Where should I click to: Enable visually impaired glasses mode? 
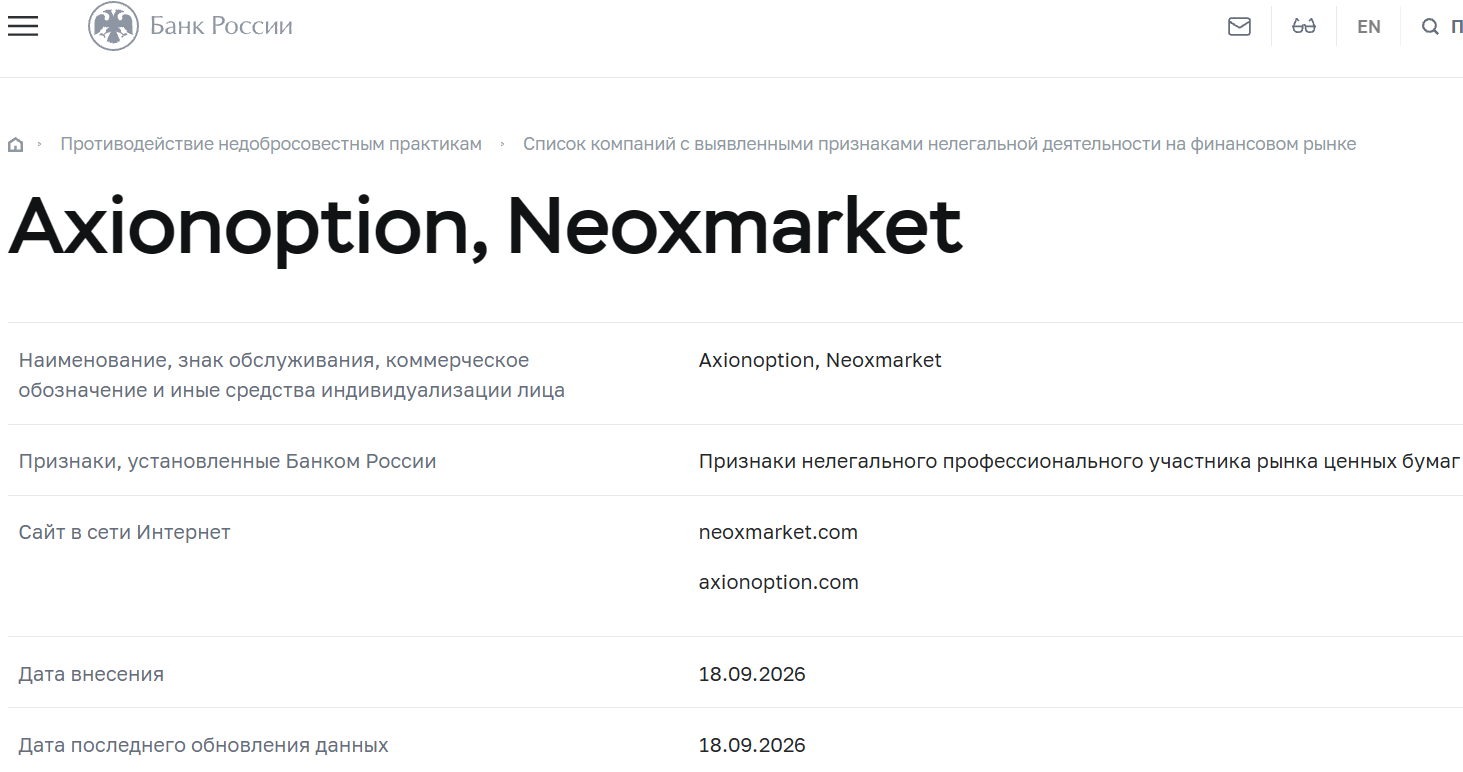[1304, 27]
